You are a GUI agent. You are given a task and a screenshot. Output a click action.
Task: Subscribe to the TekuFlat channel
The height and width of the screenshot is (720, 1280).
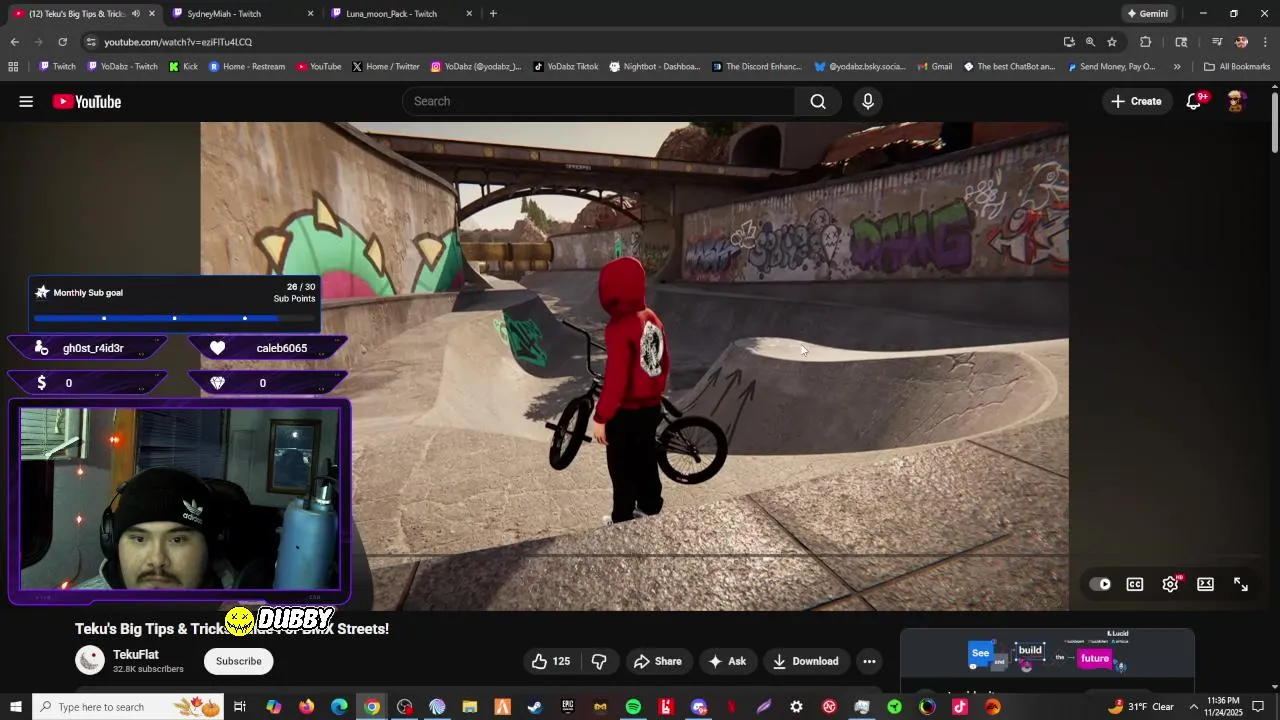pyautogui.click(x=239, y=661)
